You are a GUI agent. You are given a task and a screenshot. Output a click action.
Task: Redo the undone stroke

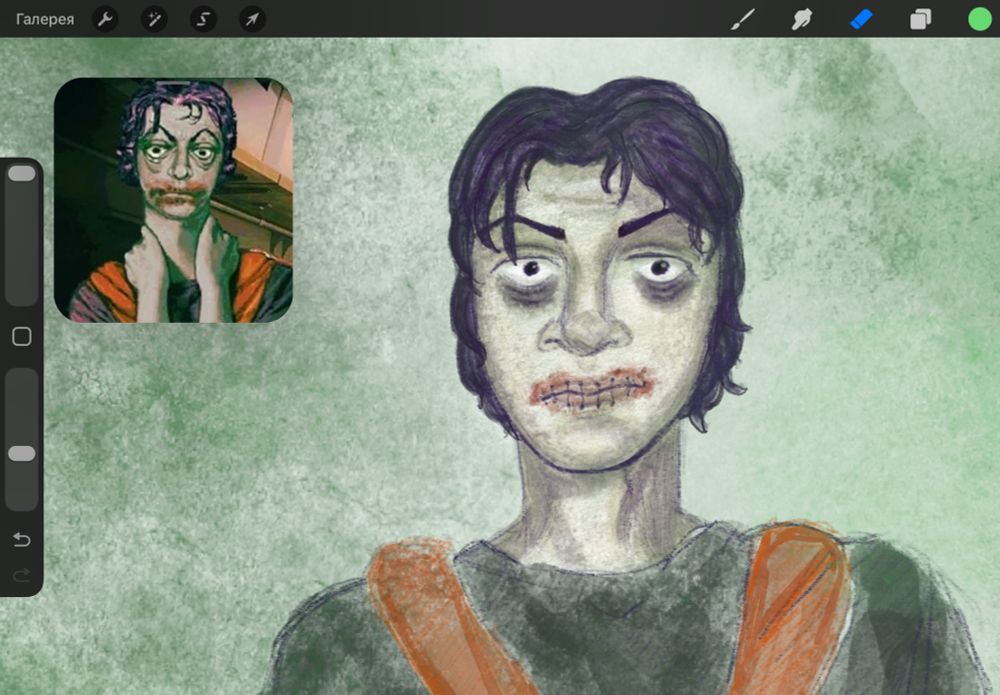click(22, 576)
